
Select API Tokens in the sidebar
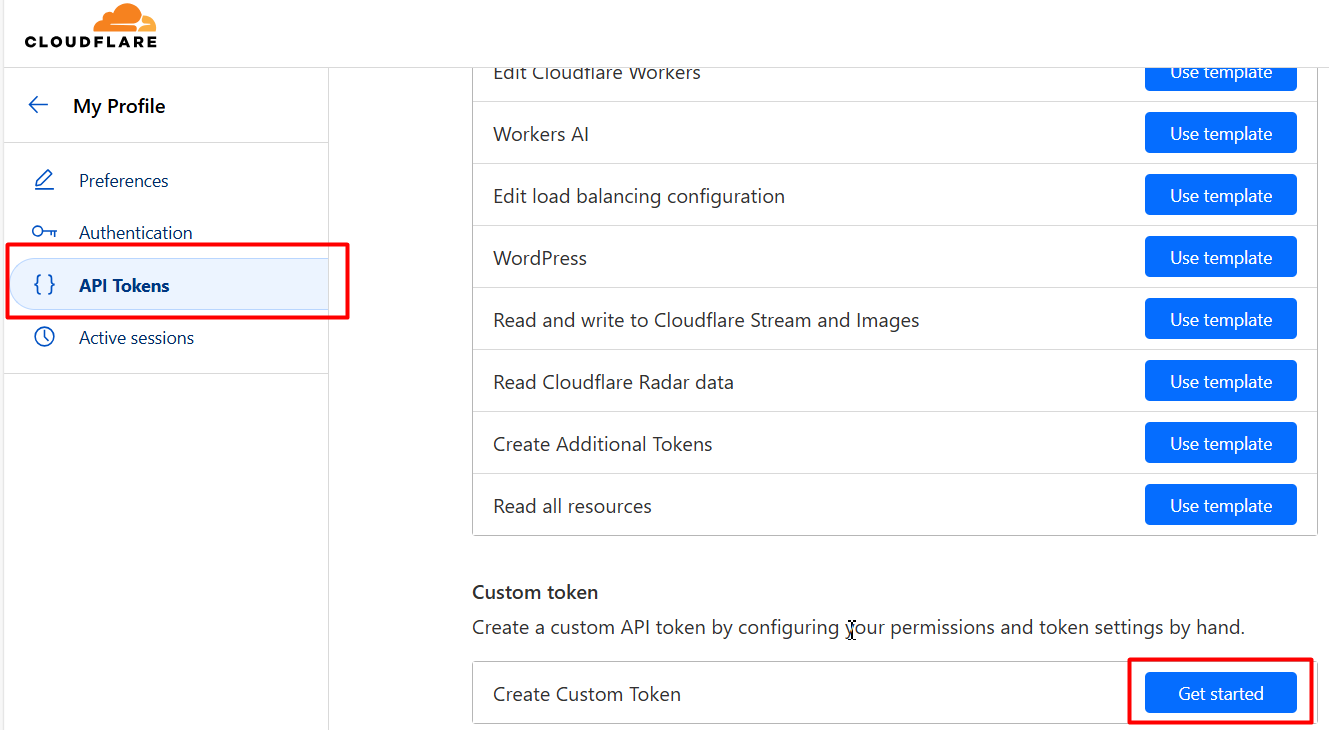point(169,285)
